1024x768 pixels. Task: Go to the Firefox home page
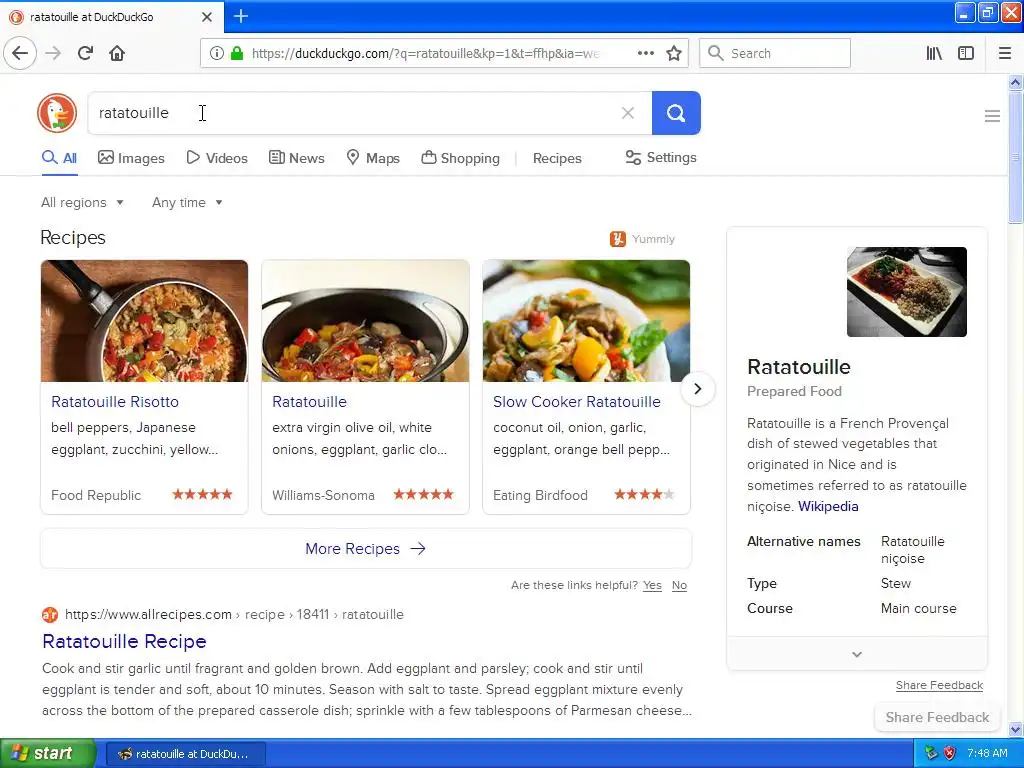[117, 53]
